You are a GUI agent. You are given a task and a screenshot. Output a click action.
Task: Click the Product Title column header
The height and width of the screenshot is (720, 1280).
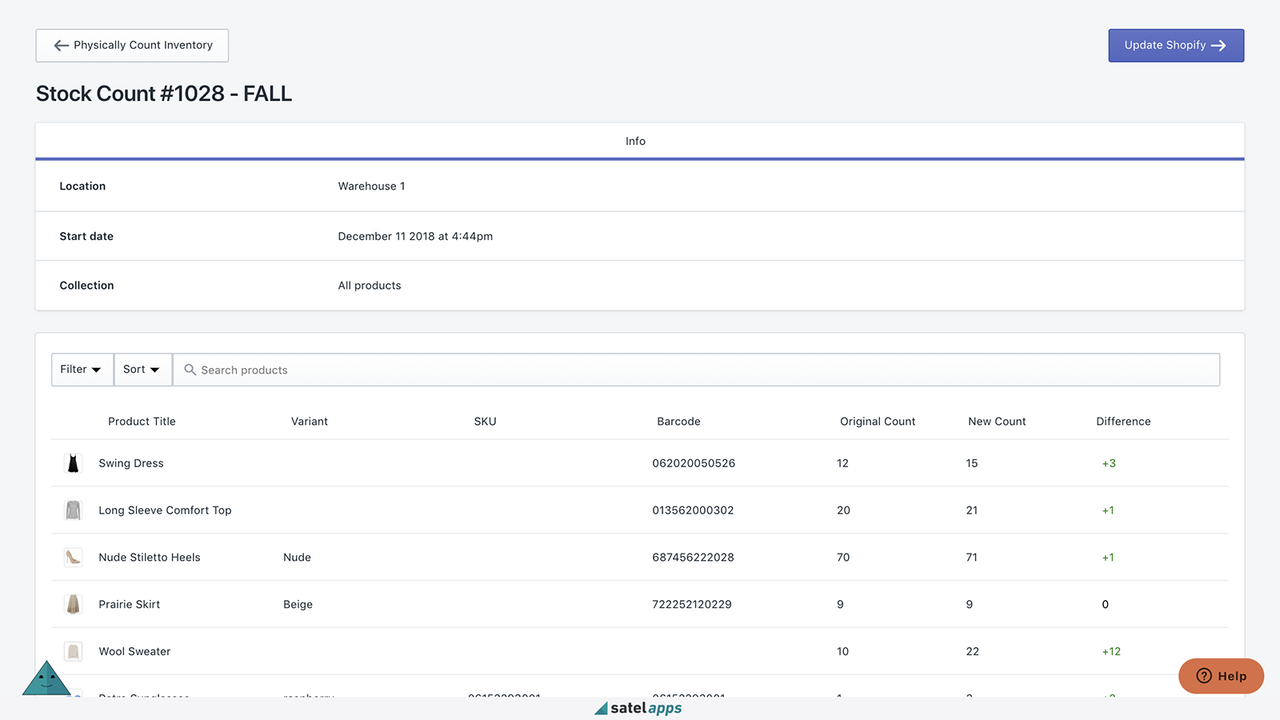tap(141, 421)
